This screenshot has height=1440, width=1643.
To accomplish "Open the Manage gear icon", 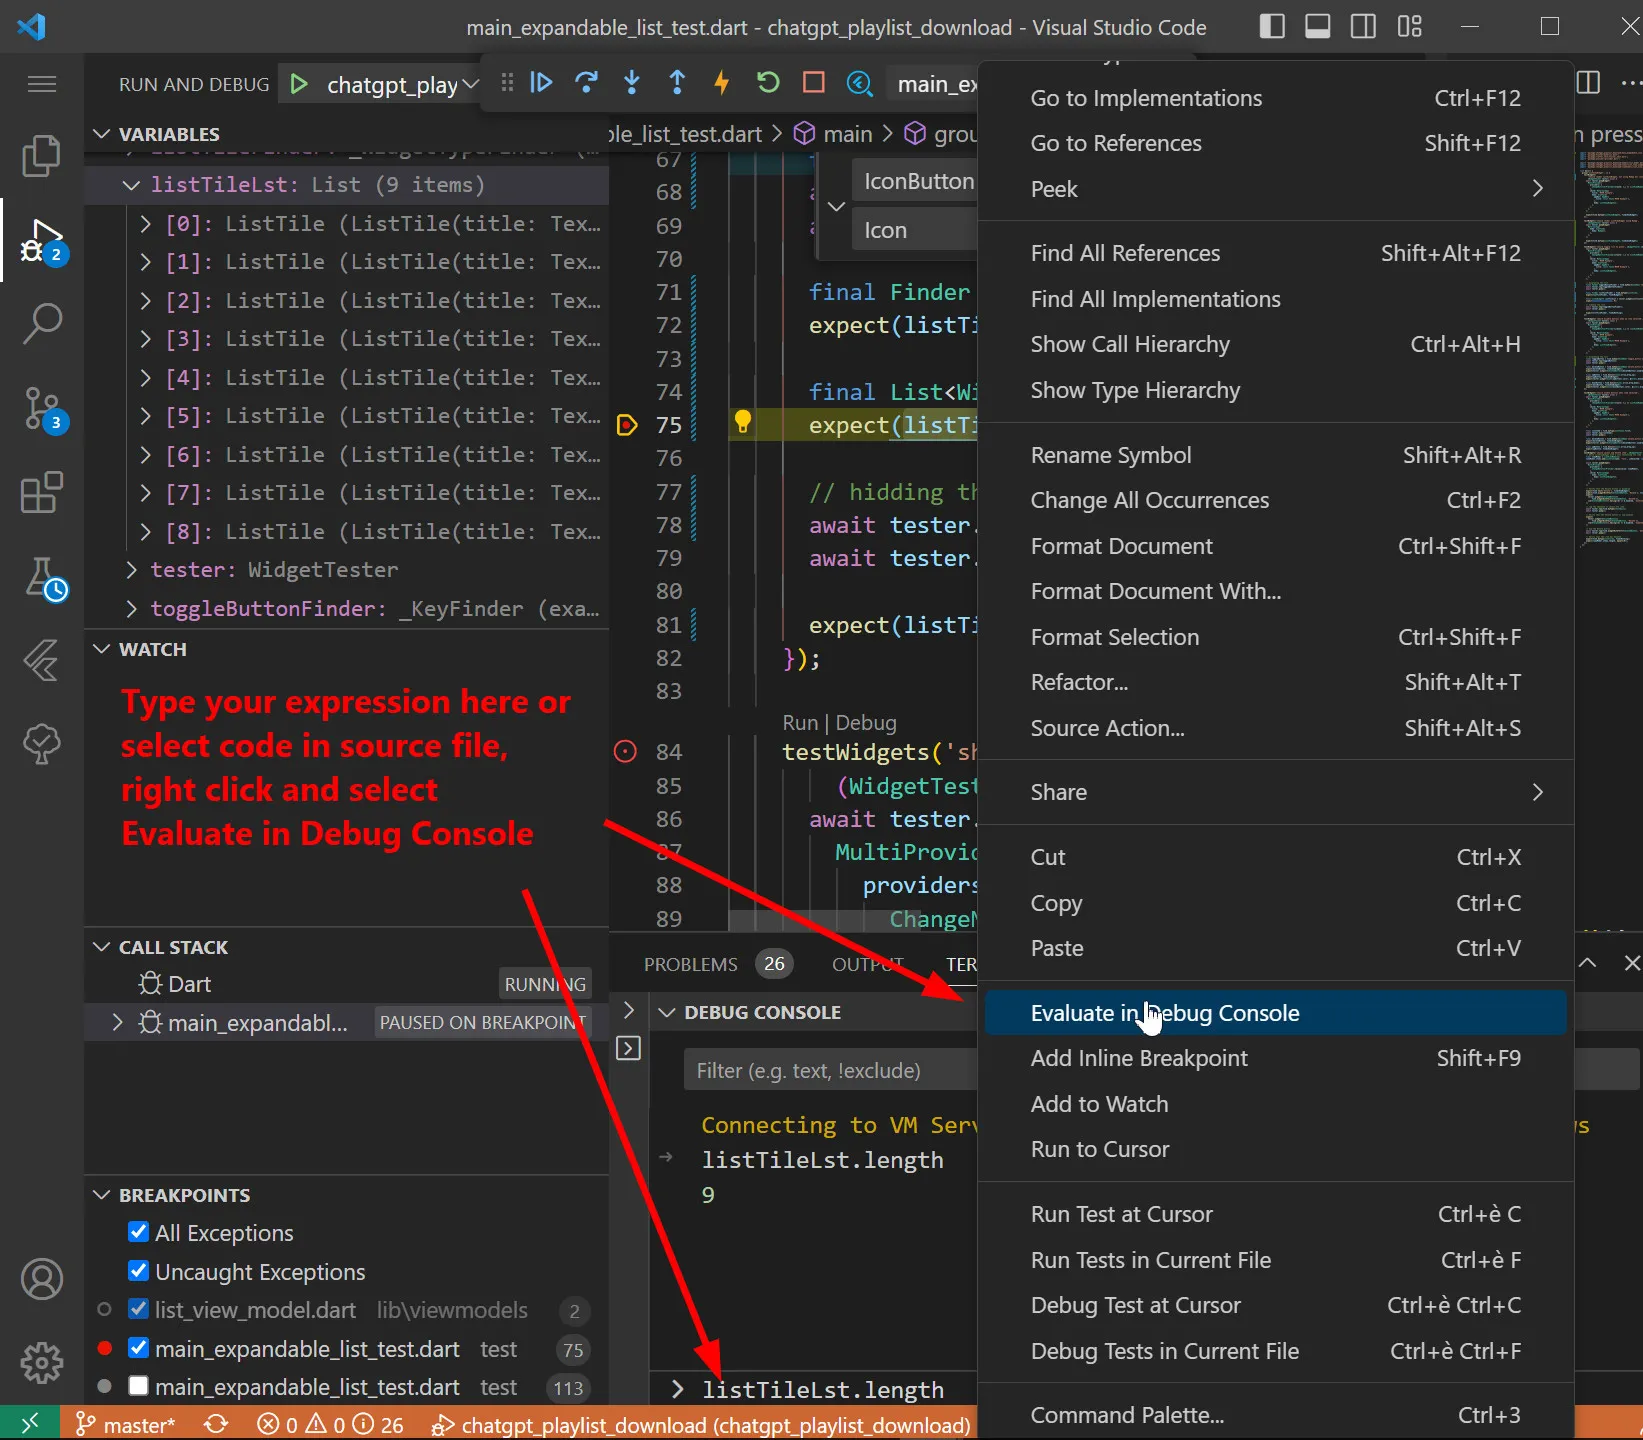I will pos(41,1363).
